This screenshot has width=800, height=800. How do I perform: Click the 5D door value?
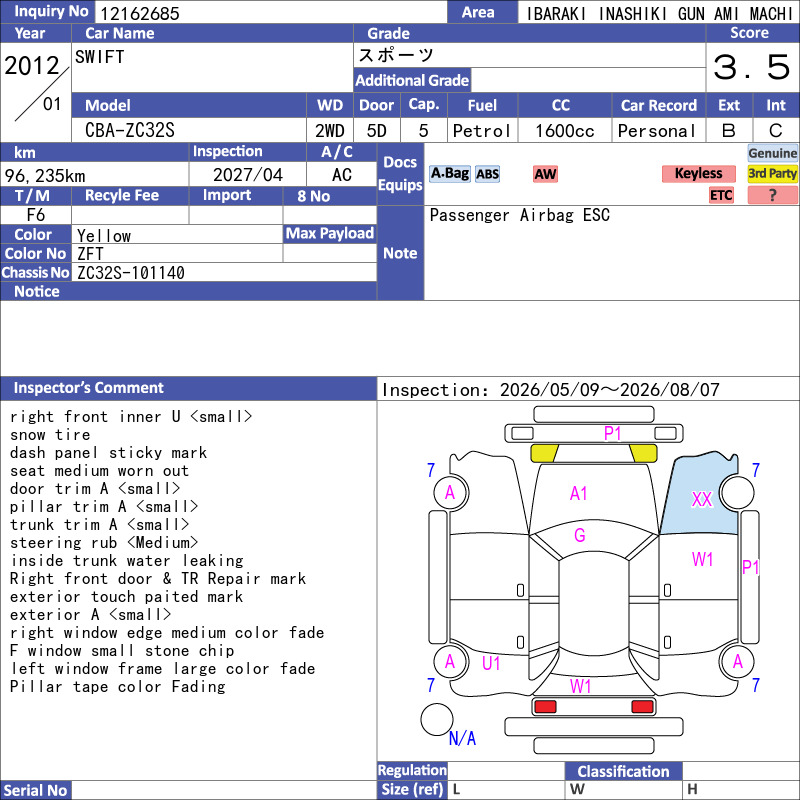377,131
